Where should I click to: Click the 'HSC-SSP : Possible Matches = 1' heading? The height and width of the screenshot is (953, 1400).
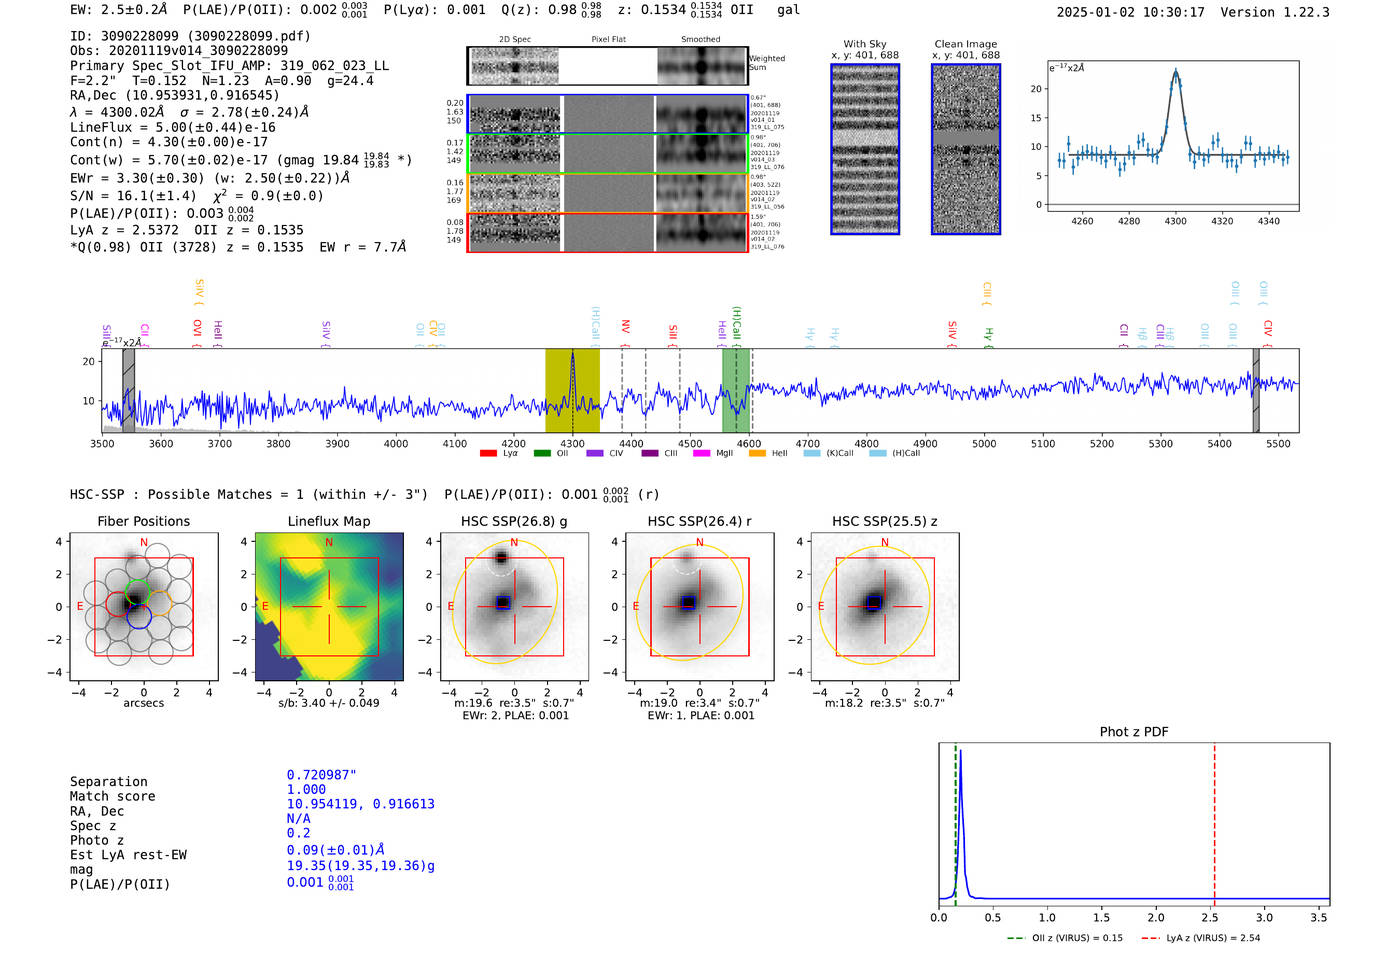pyautogui.click(x=249, y=494)
